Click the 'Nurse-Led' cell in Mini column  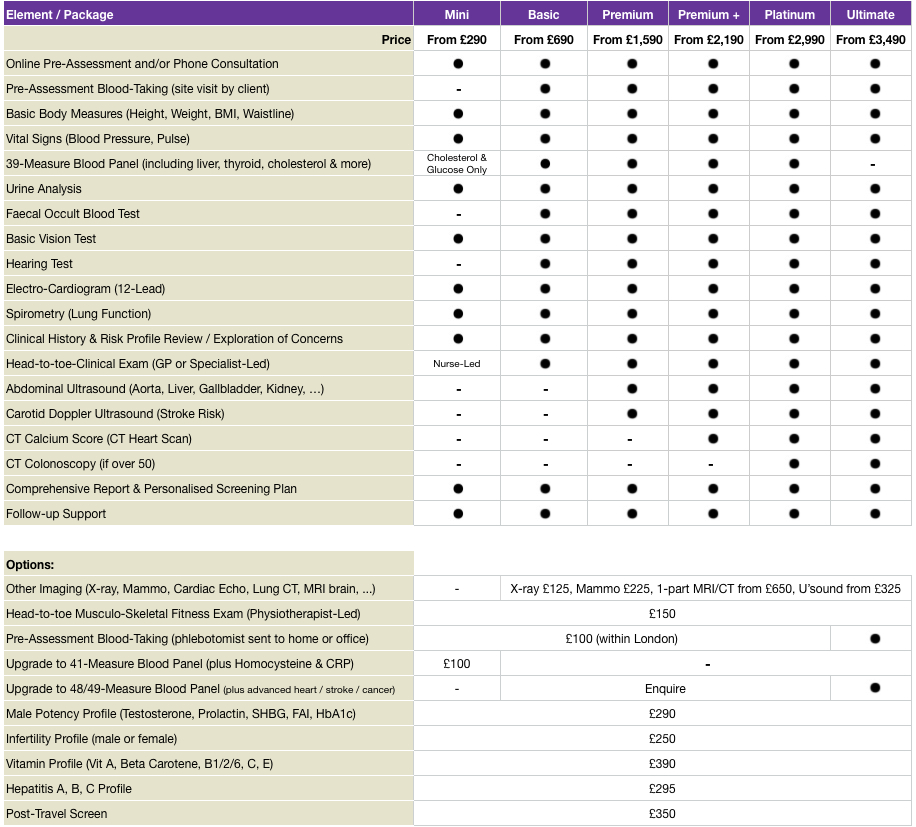pos(457,364)
